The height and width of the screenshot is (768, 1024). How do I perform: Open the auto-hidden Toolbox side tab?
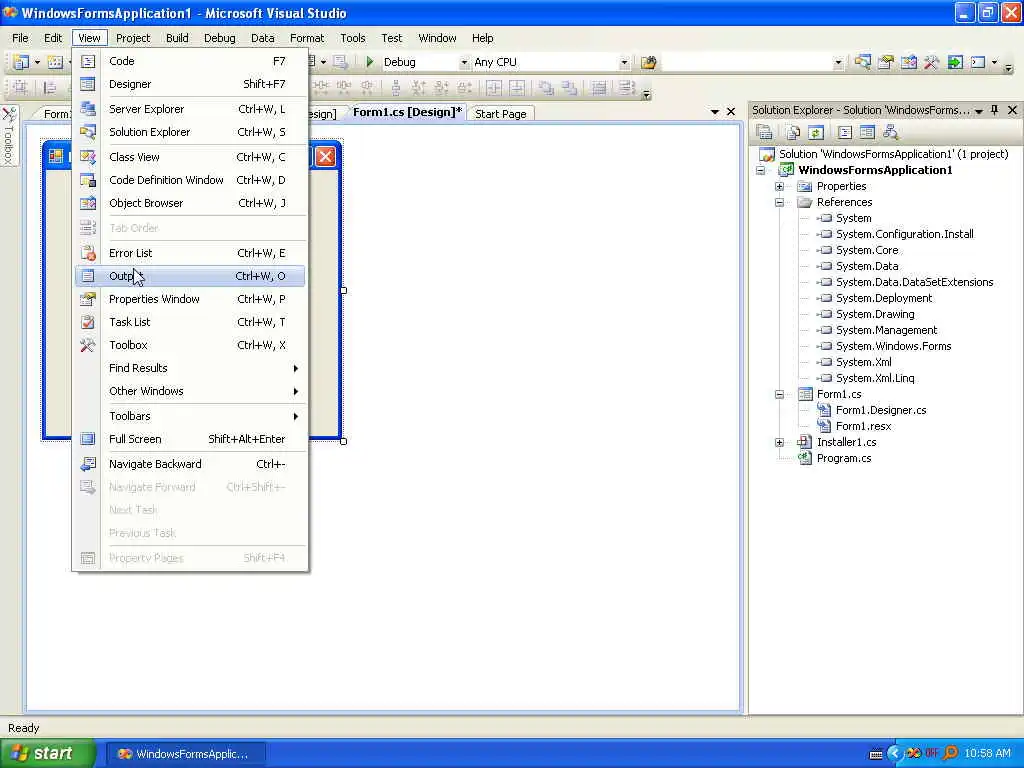click(8, 136)
